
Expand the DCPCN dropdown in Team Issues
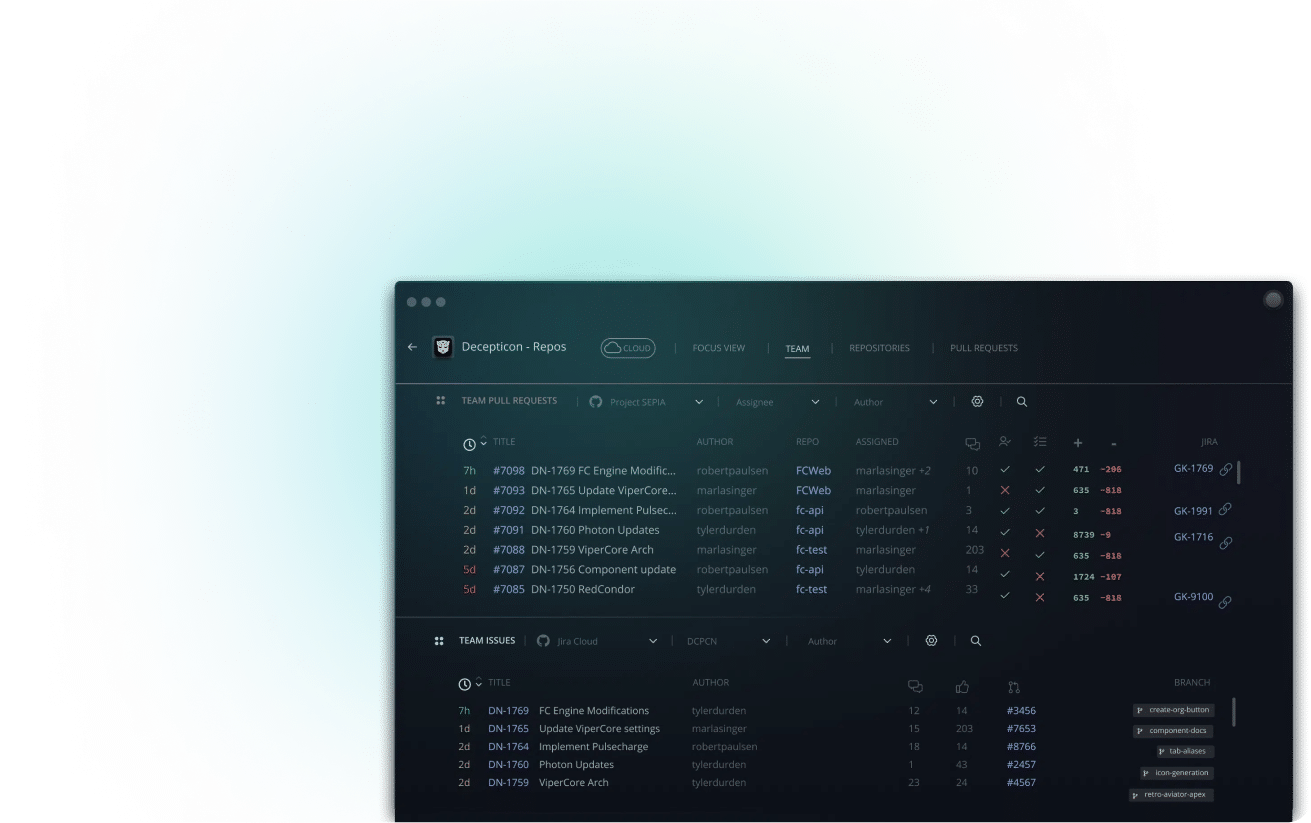pyautogui.click(x=729, y=640)
